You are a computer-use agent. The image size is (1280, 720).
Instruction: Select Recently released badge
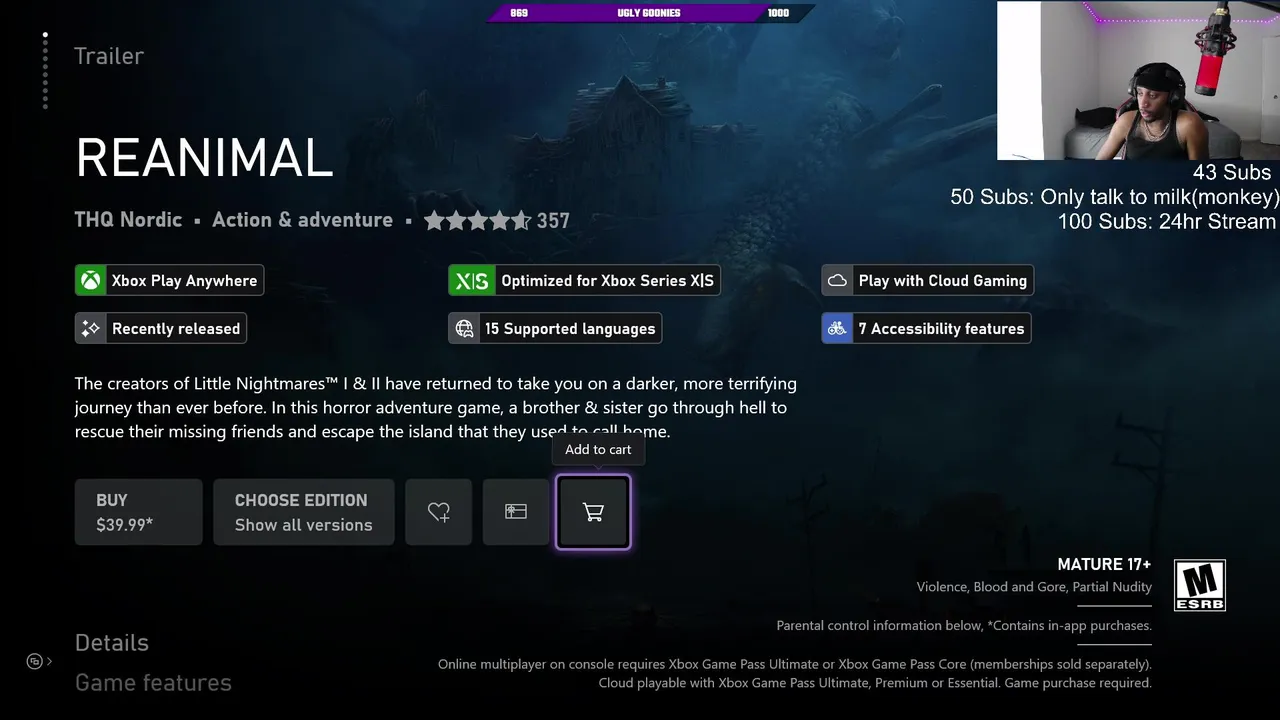tap(161, 328)
